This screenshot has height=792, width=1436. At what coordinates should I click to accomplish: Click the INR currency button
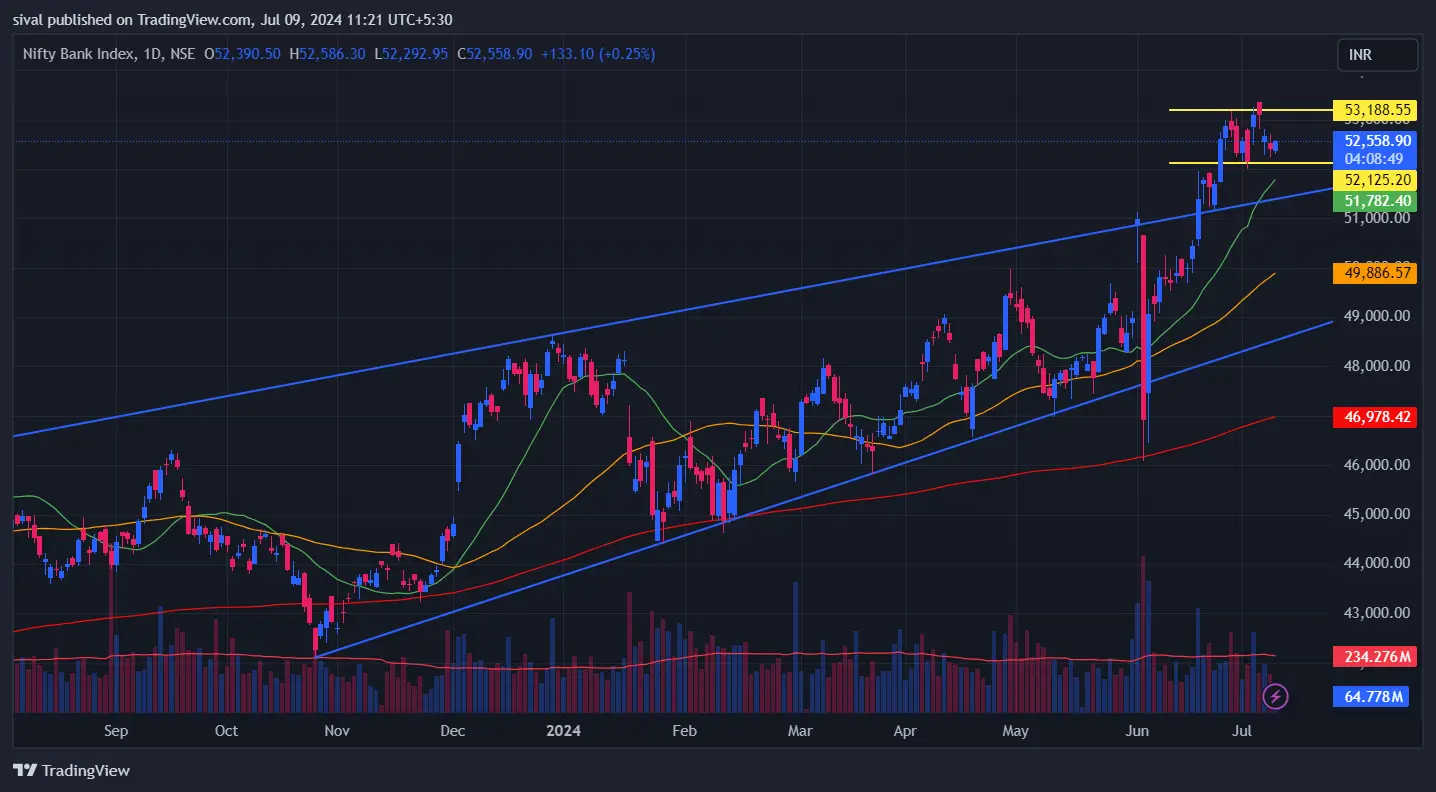click(x=1377, y=55)
